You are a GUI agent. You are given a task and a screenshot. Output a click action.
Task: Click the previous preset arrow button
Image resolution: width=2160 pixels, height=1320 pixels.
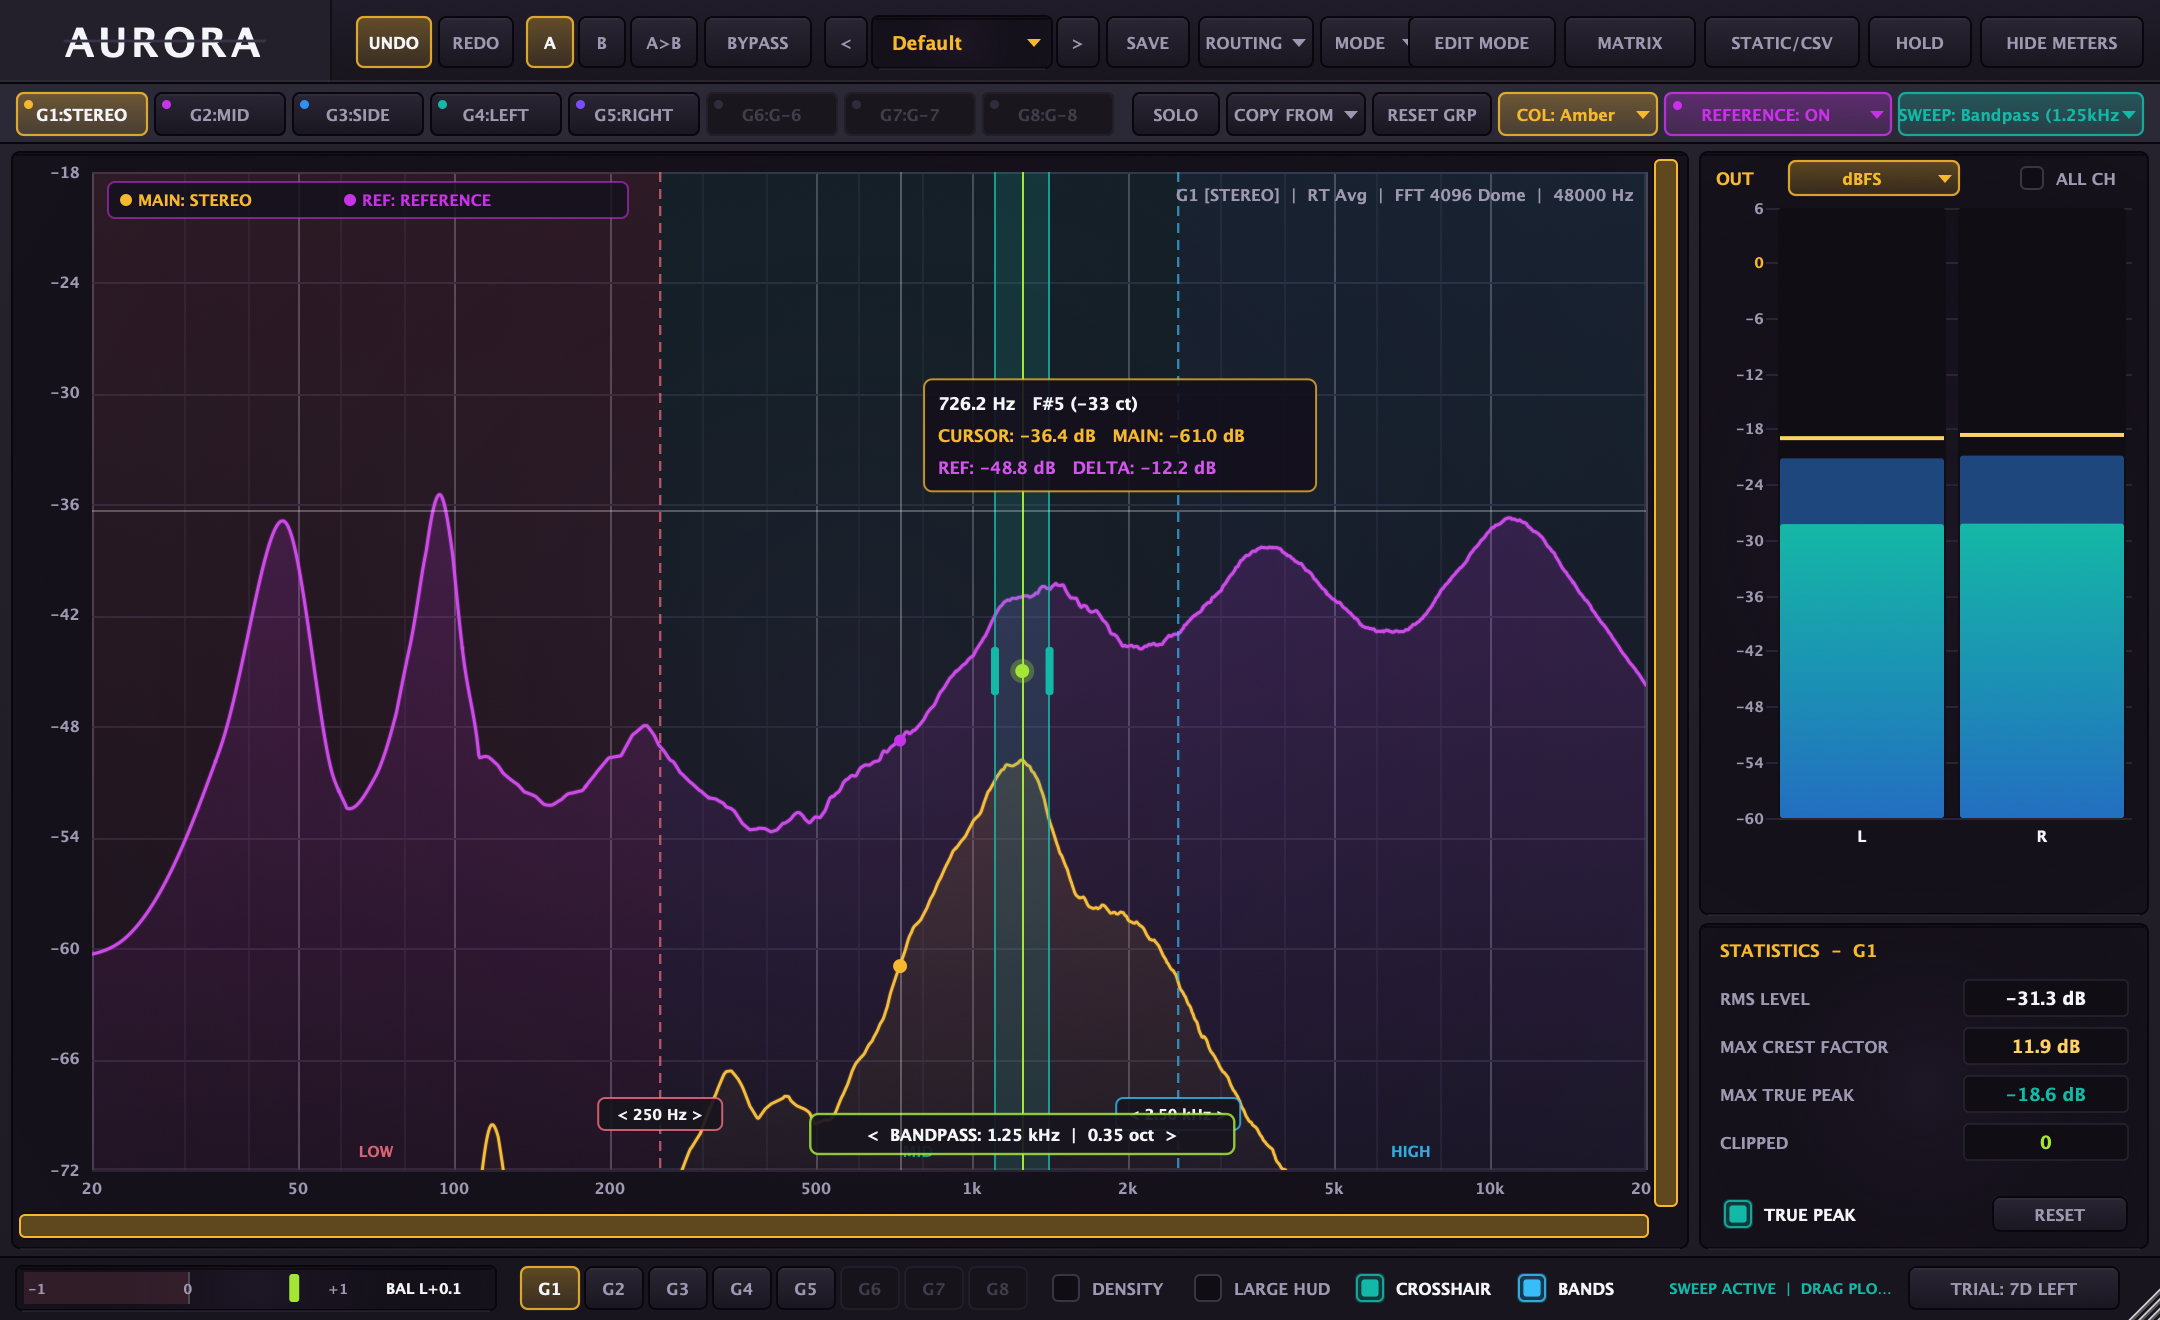[x=846, y=43]
